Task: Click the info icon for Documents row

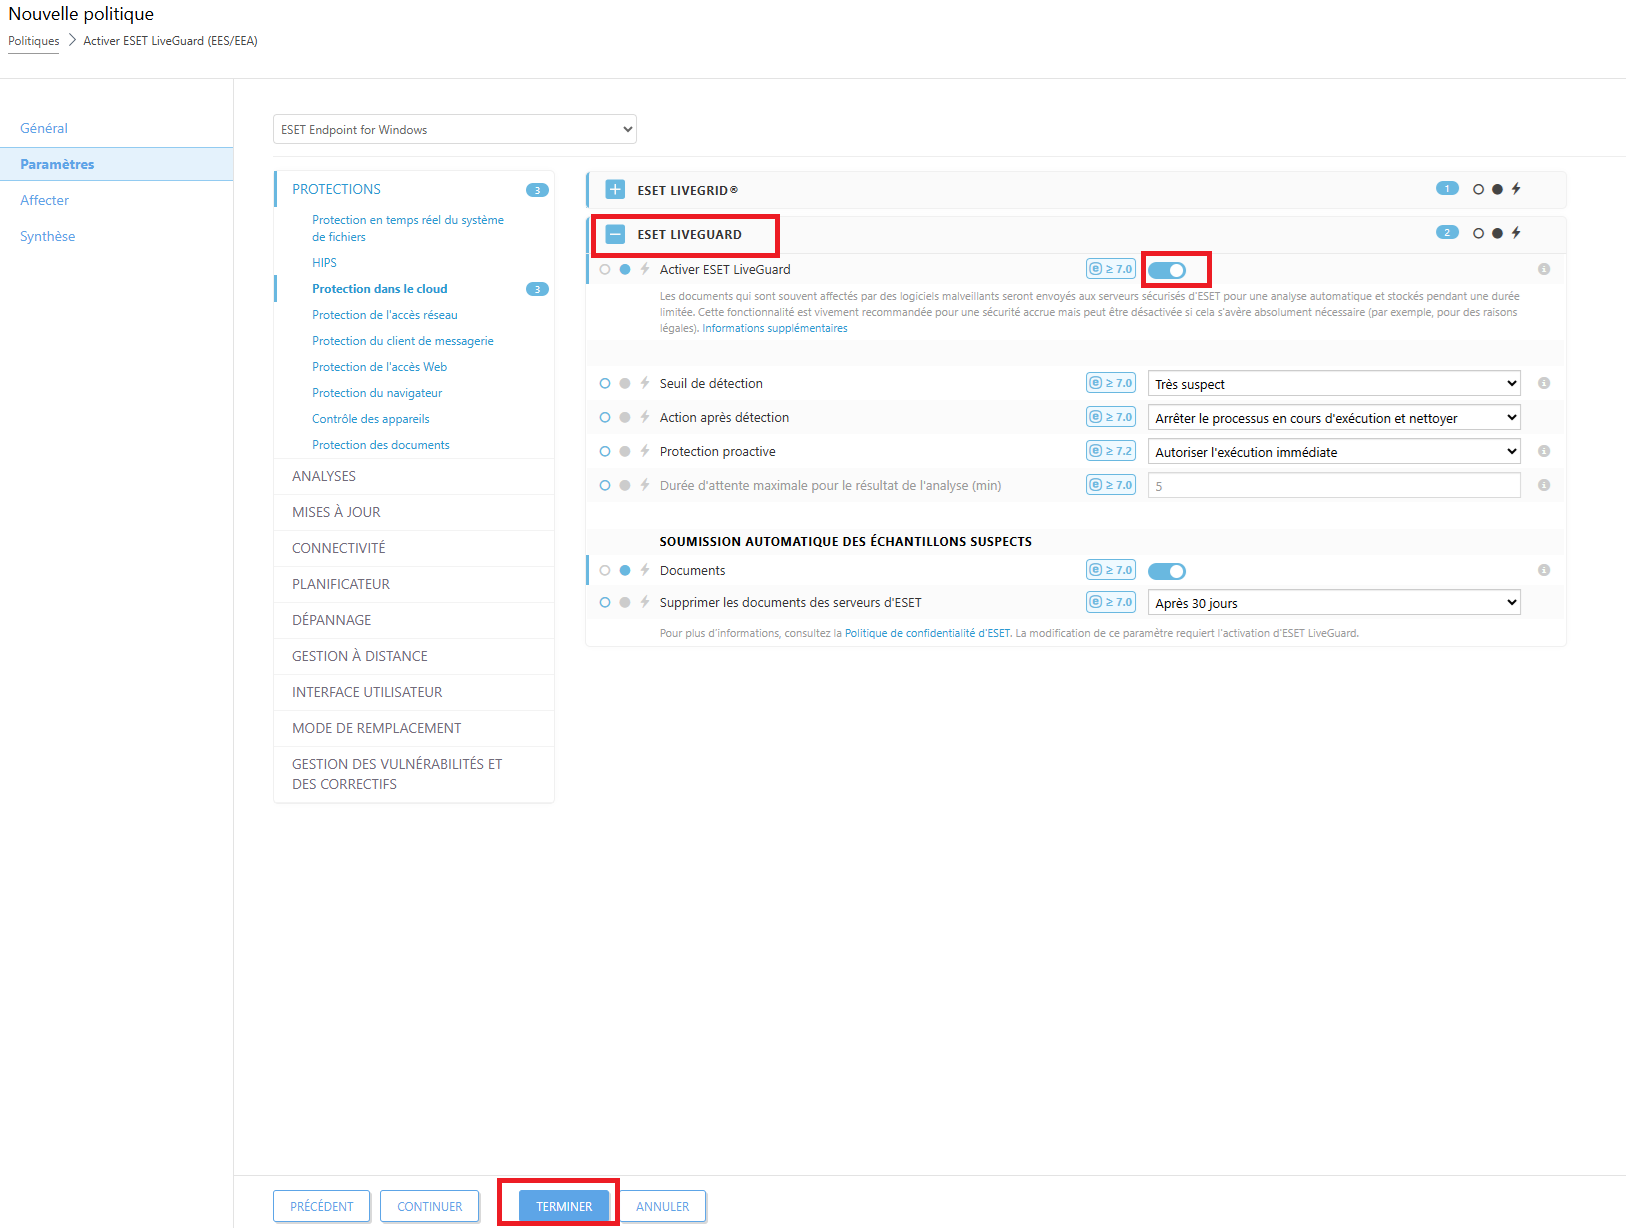Action: point(1544,570)
